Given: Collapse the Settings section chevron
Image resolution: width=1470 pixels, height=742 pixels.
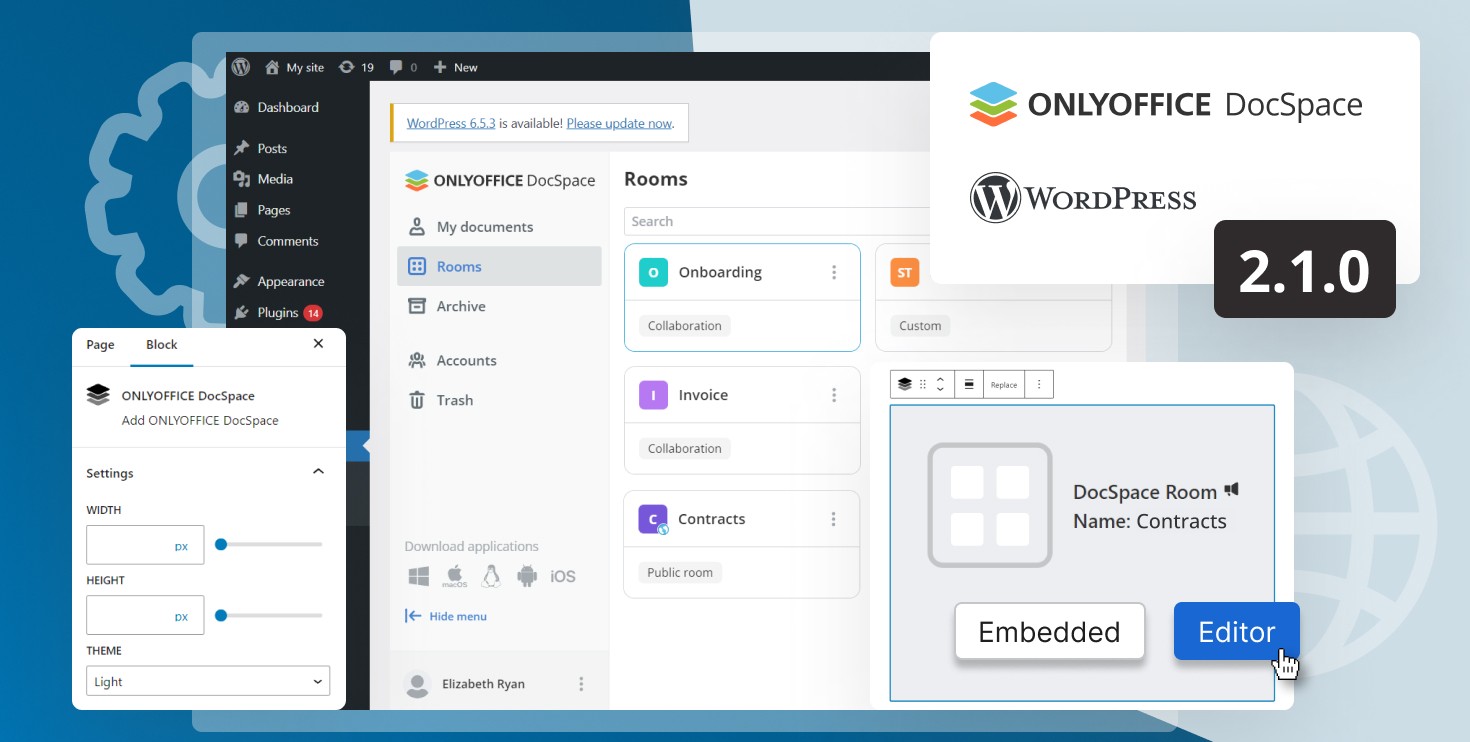Looking at the screenshot, I should (318, 472).
